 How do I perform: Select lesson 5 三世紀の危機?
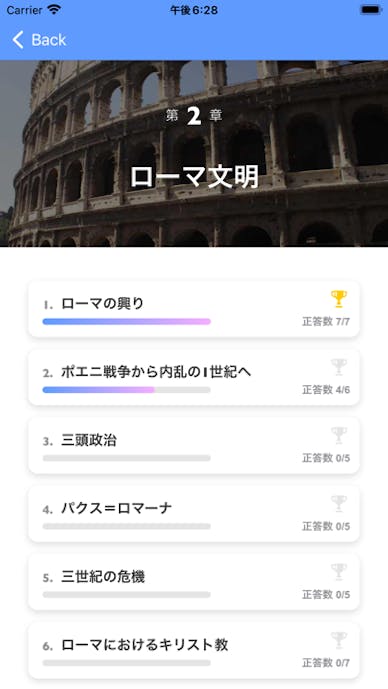194,582
